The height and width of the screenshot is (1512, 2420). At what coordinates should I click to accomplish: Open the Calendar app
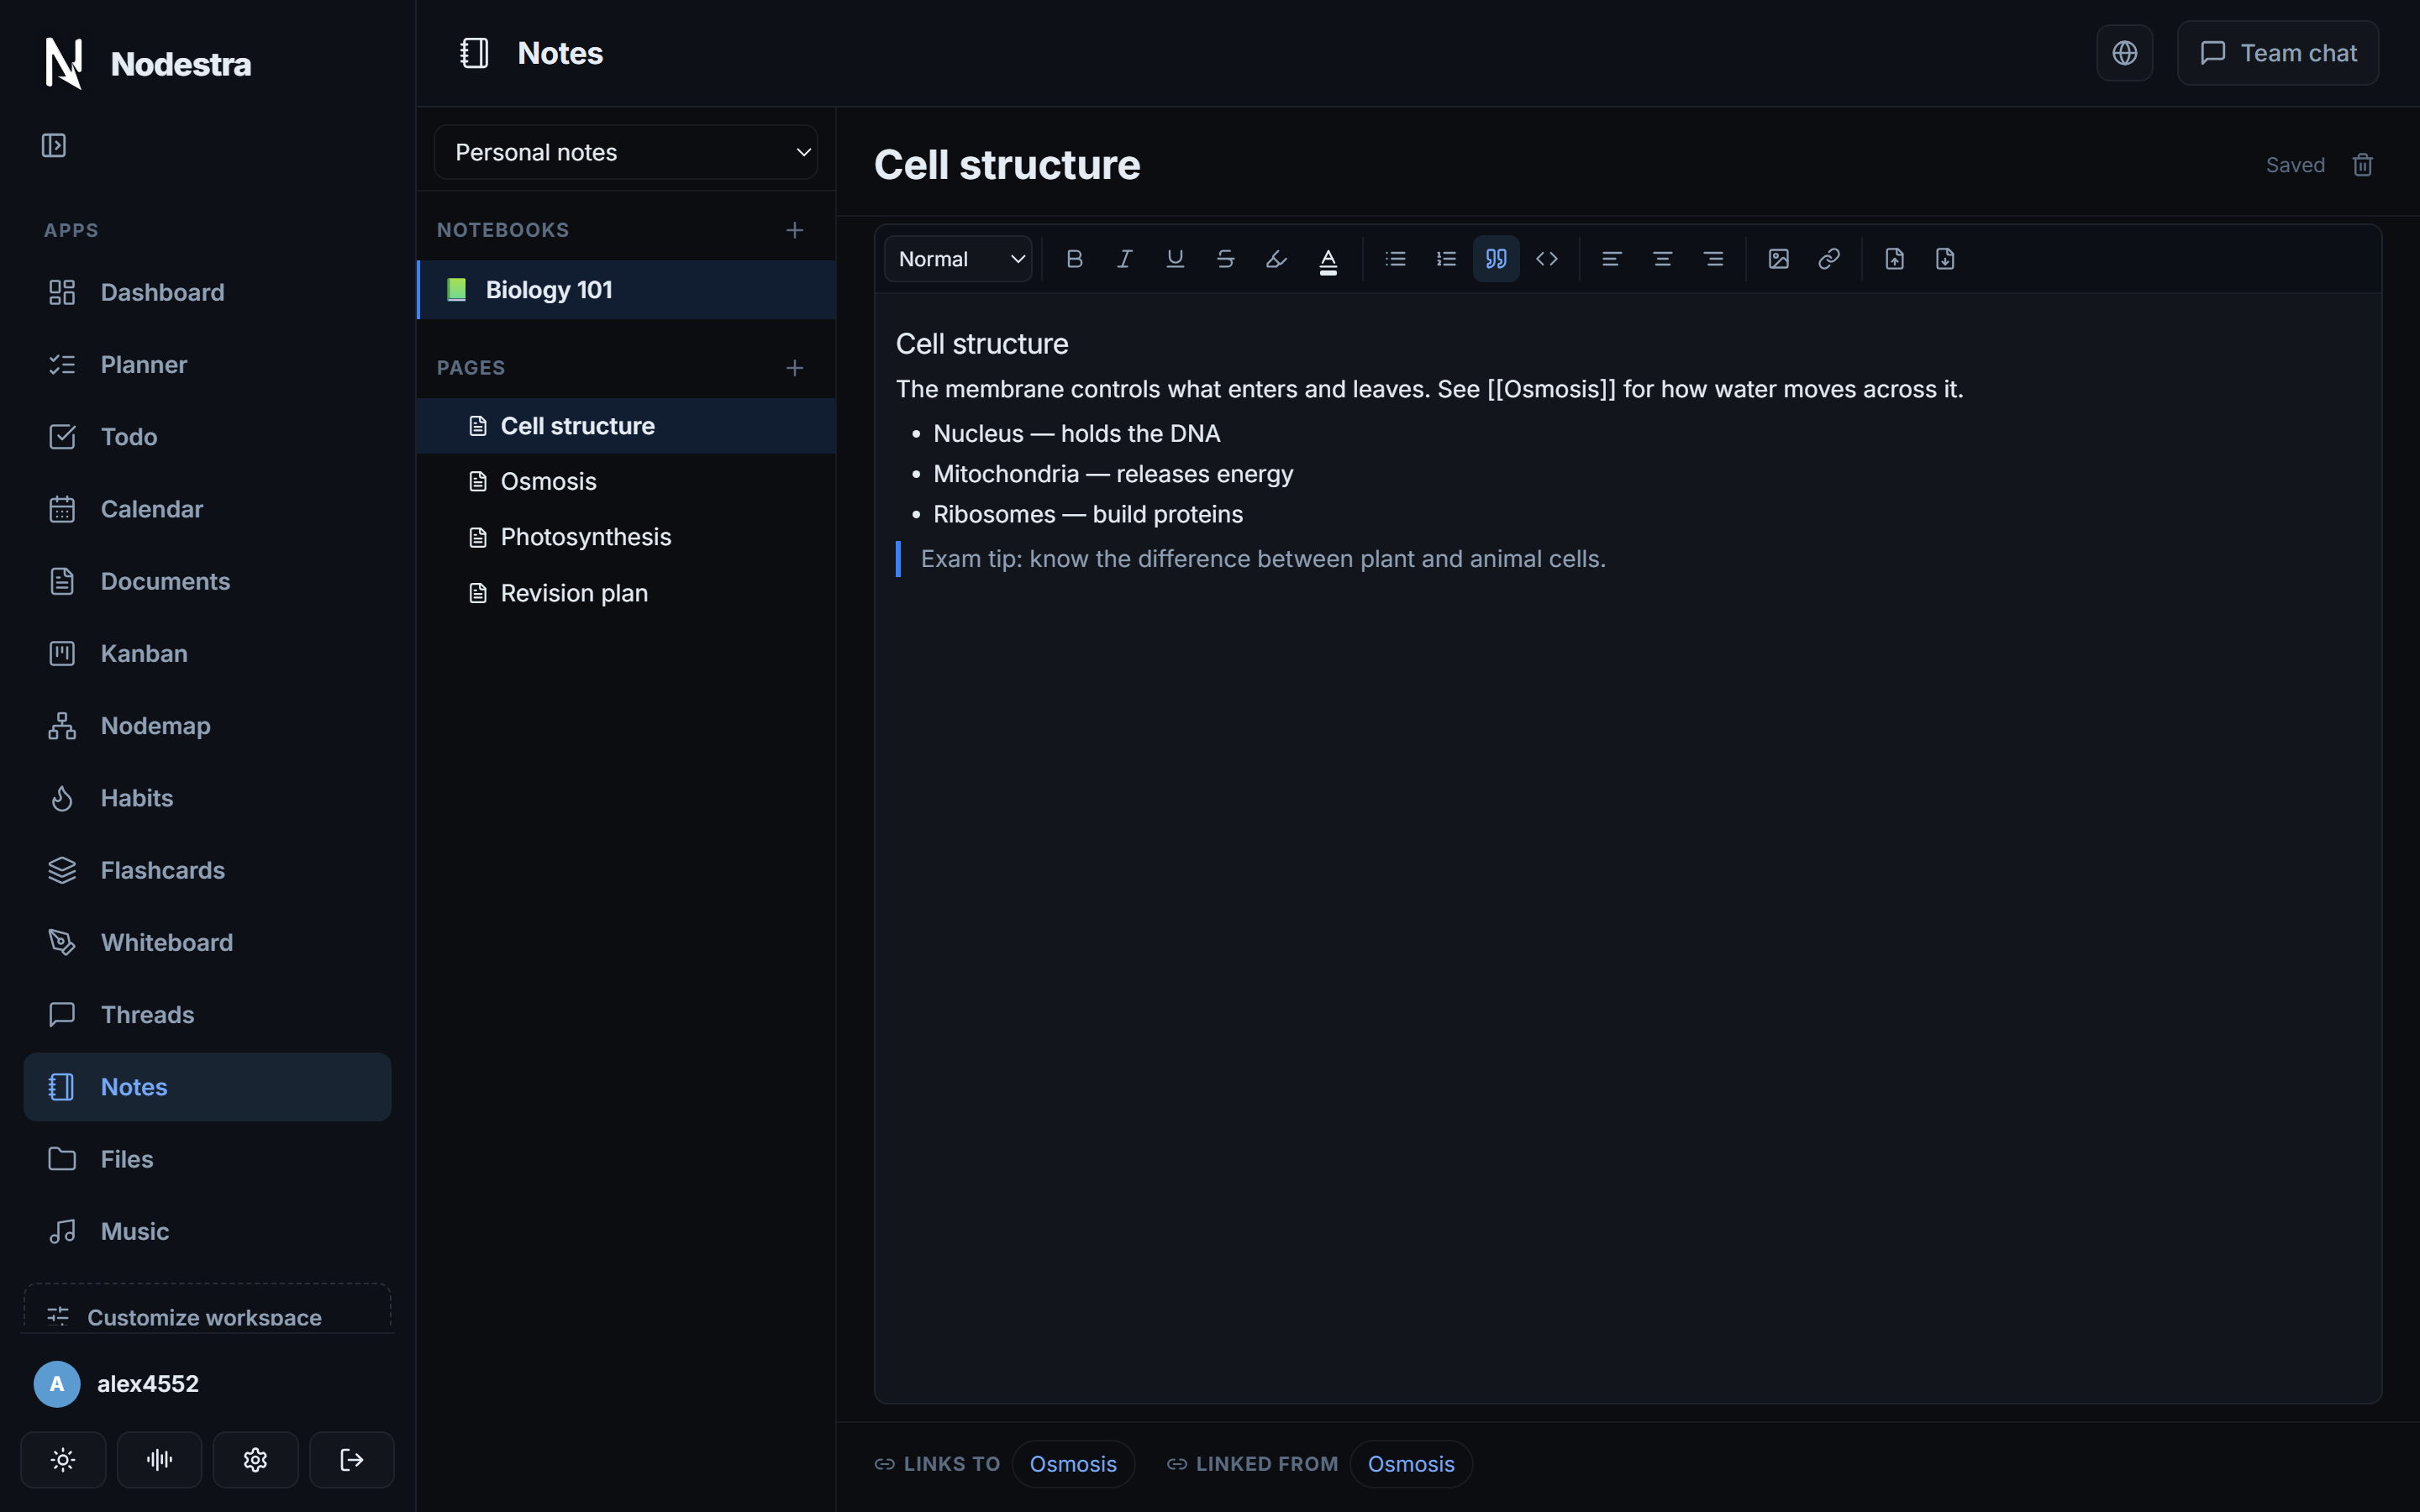point(207,509)
